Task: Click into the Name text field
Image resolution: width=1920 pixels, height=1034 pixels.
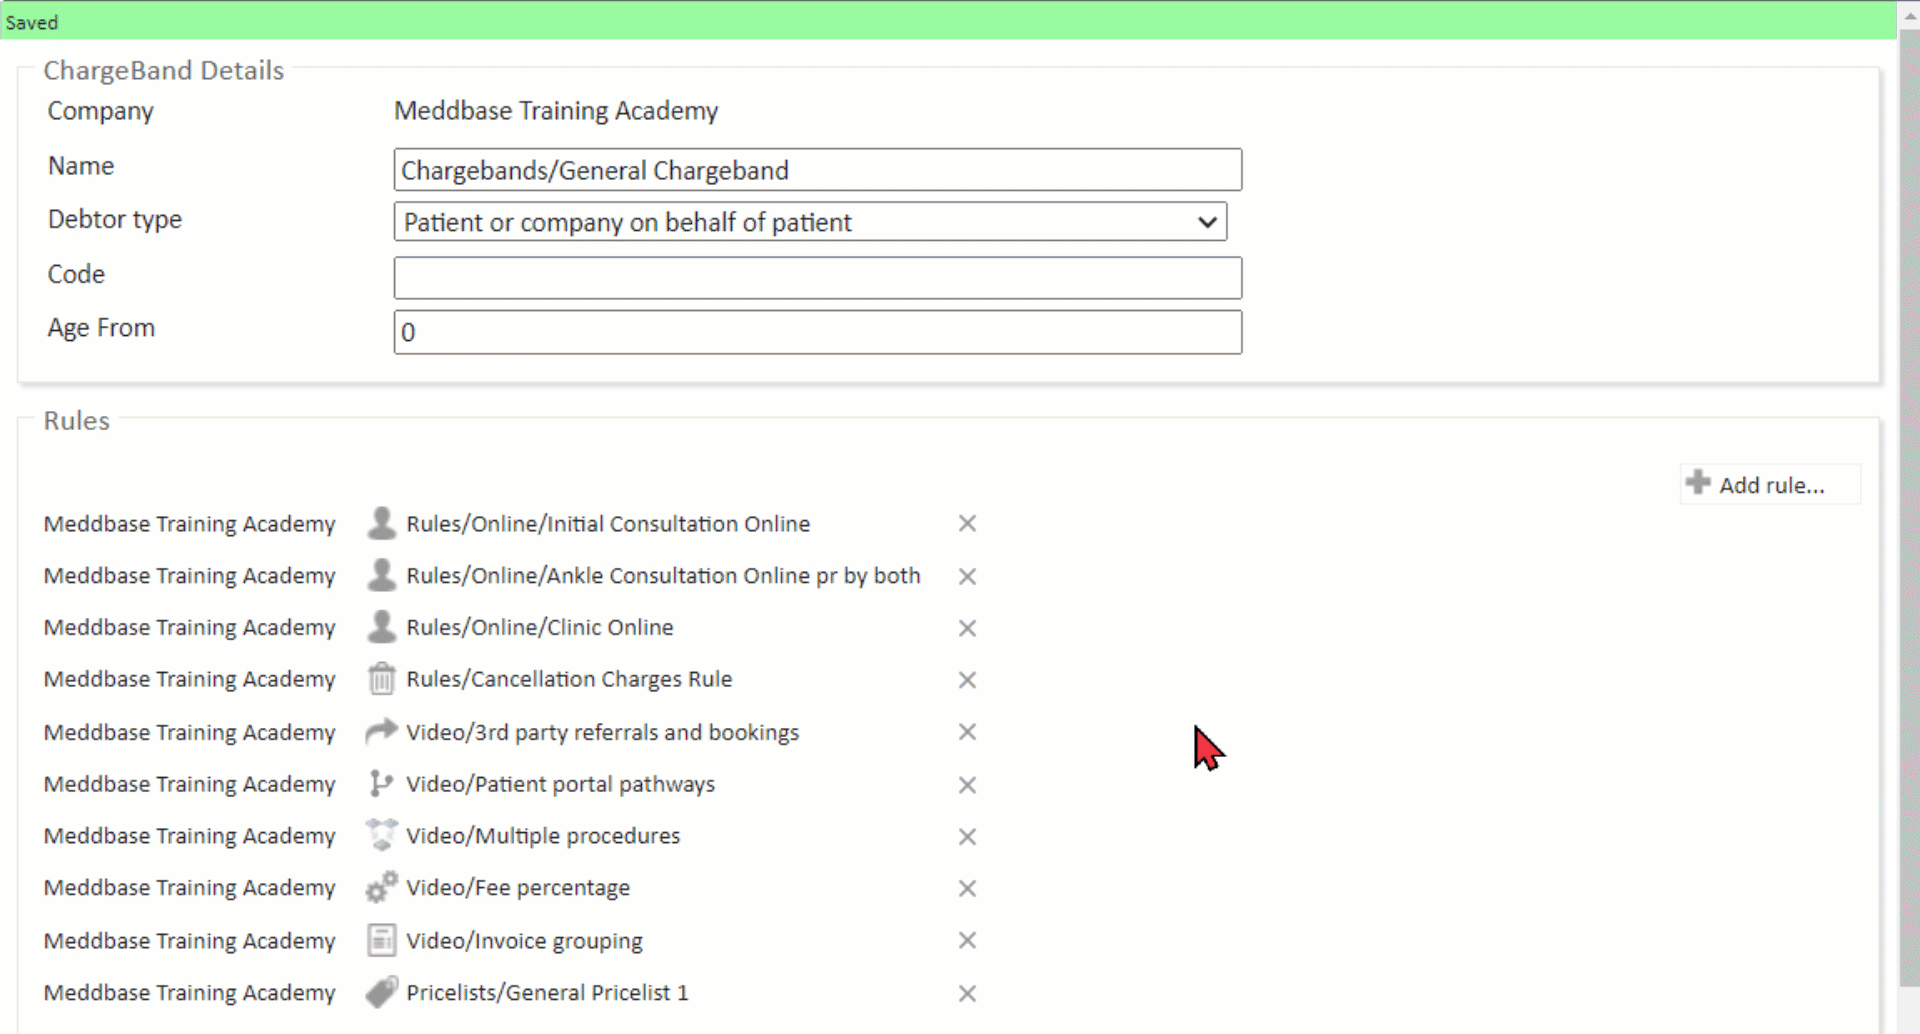Action: point(817,170)
